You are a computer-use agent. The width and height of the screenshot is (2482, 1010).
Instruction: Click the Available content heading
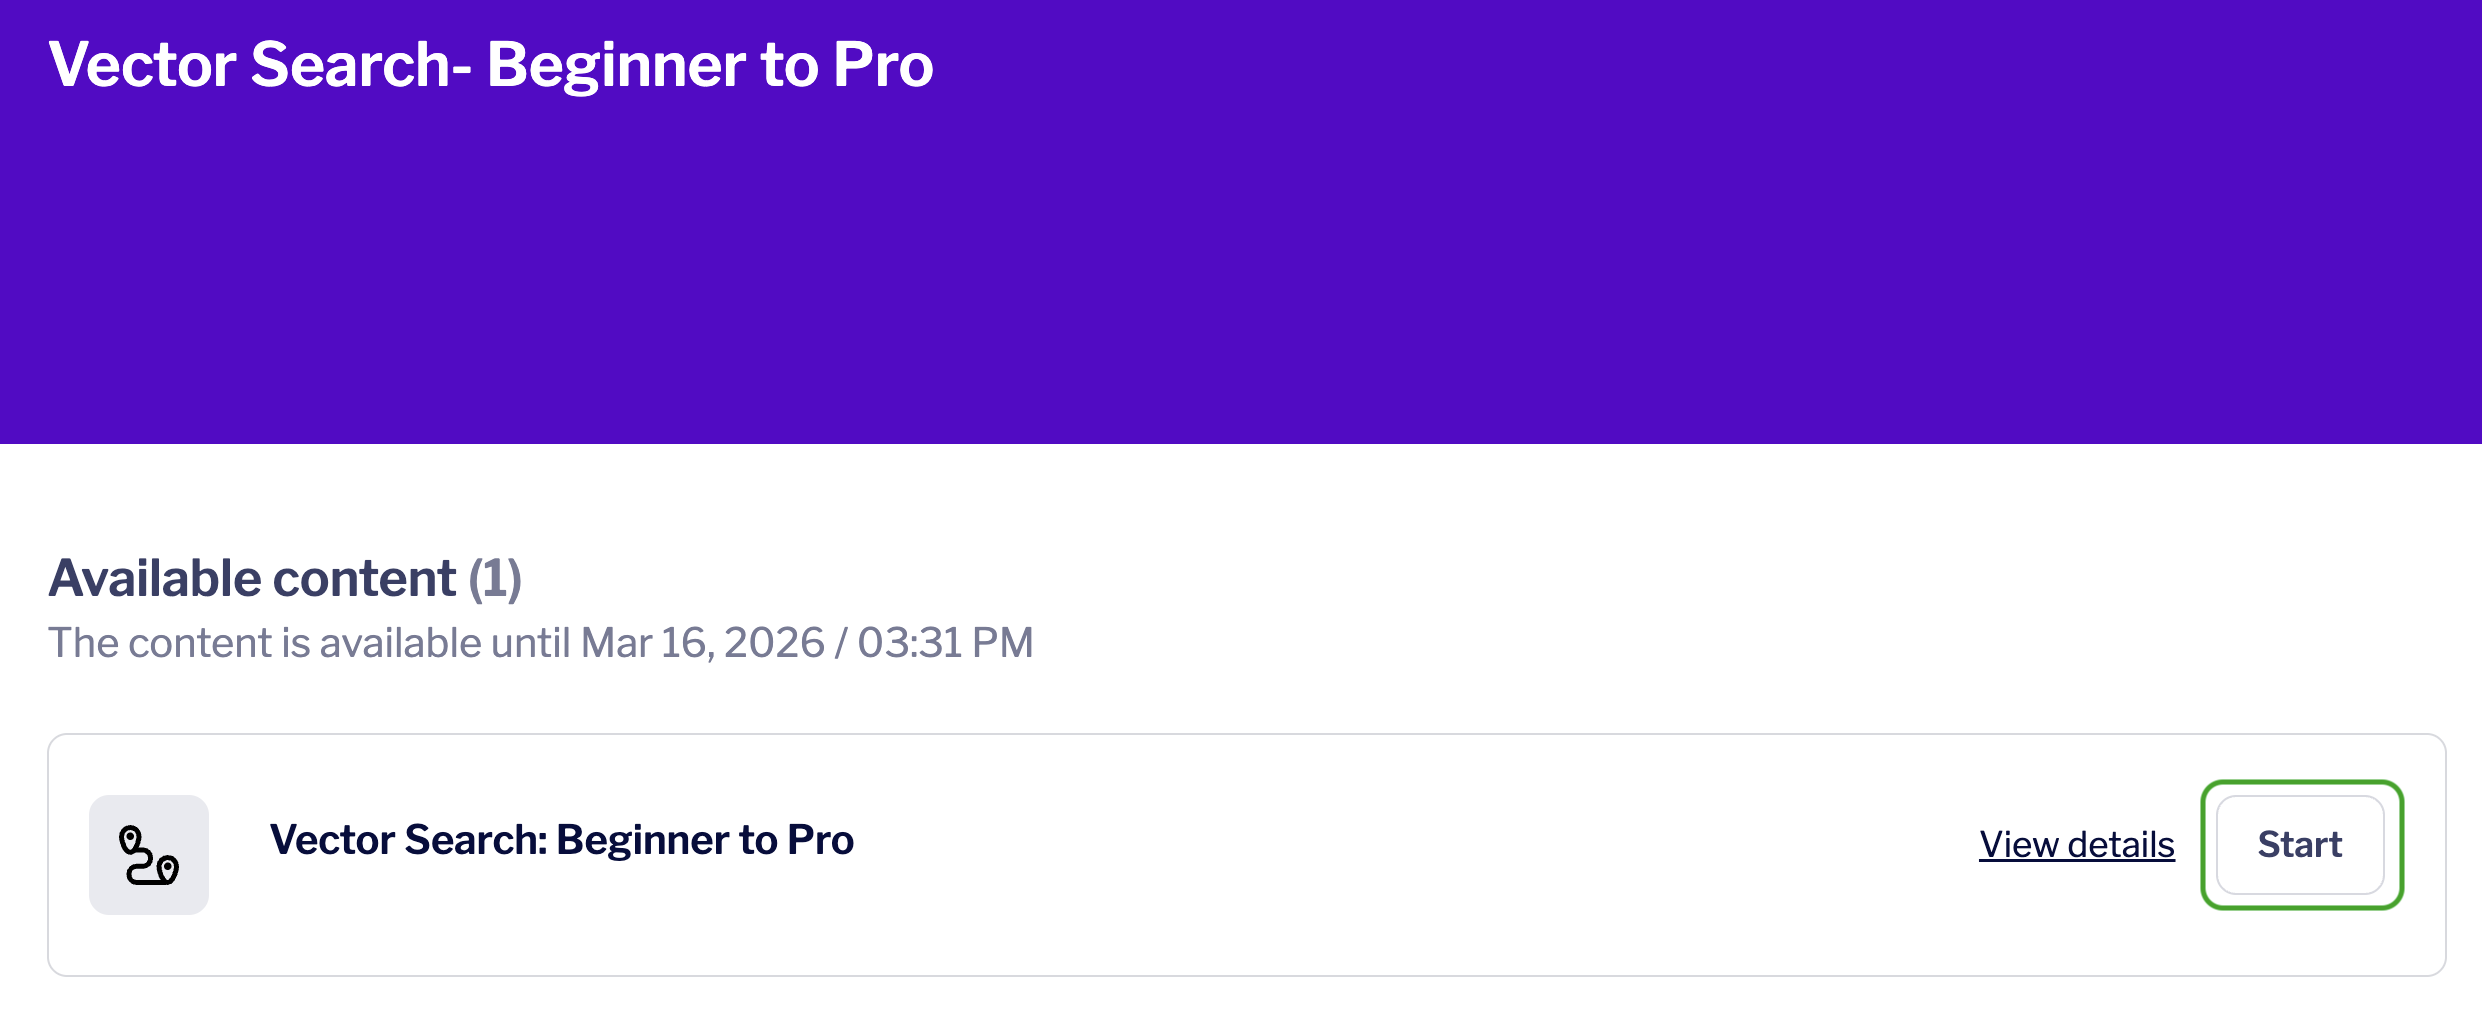[252, 578]
